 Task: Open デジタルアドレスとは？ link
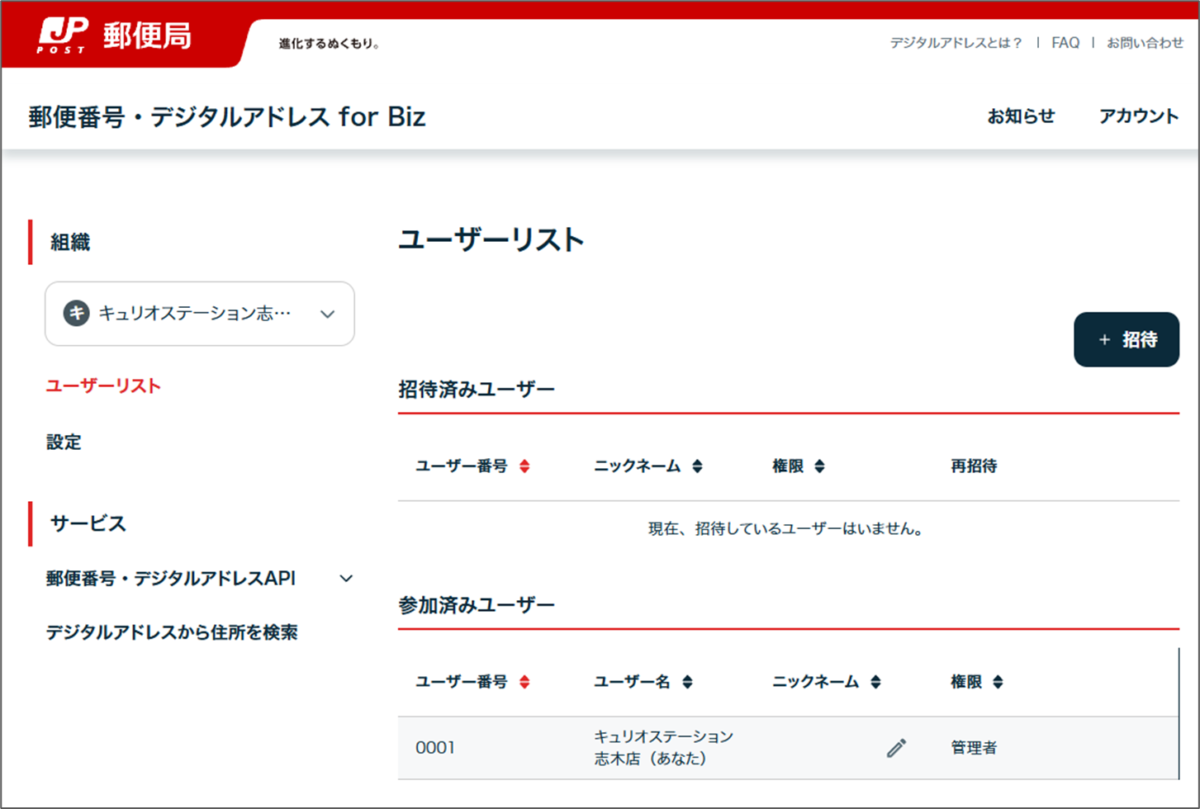point(956,43)
